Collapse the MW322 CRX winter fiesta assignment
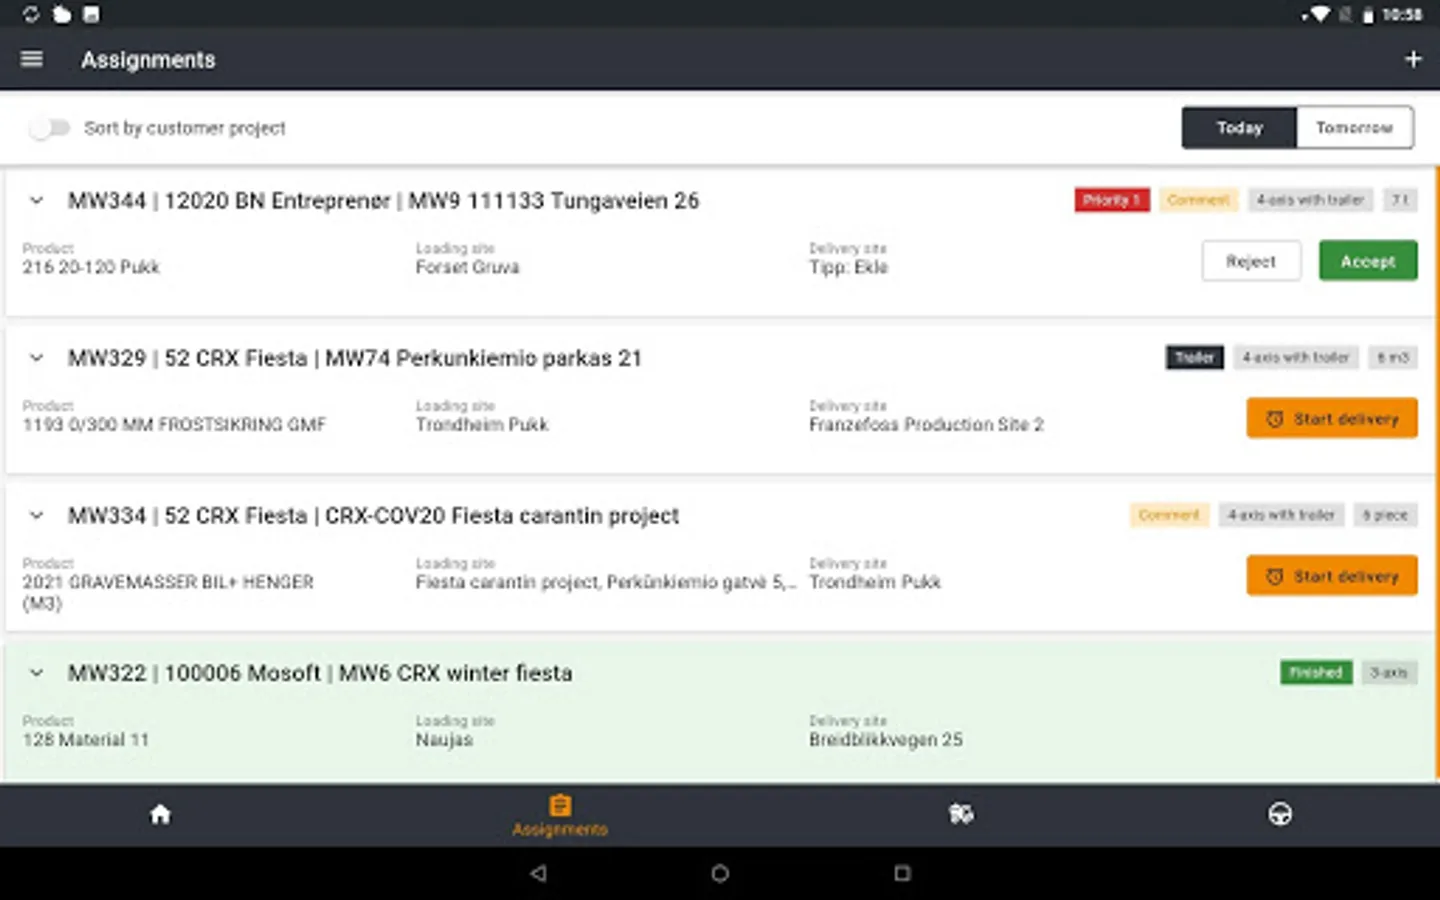 tap(36, 673)
